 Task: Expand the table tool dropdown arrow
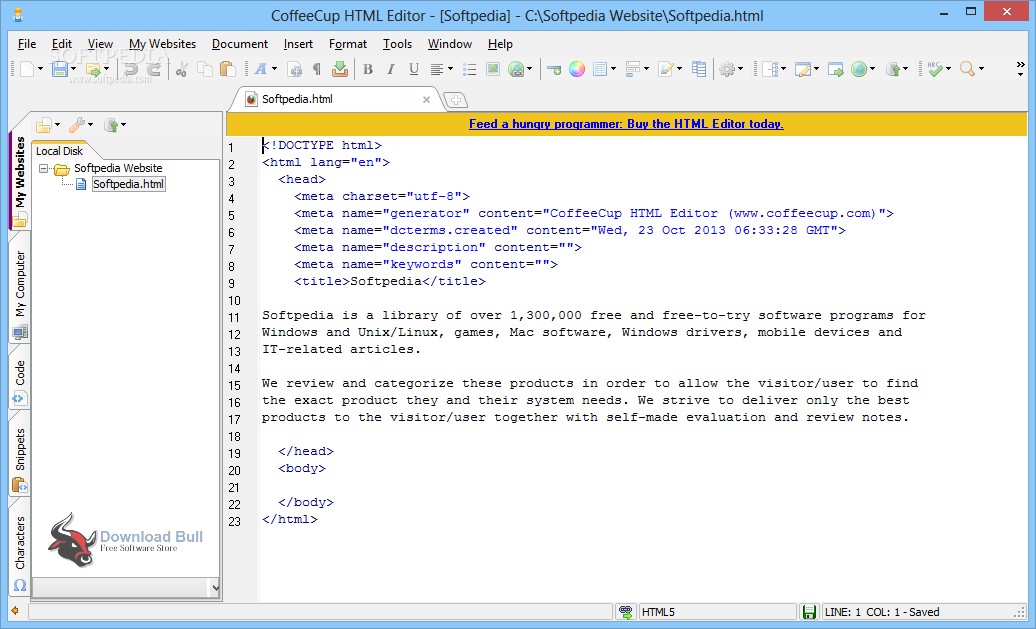[613, 69]
